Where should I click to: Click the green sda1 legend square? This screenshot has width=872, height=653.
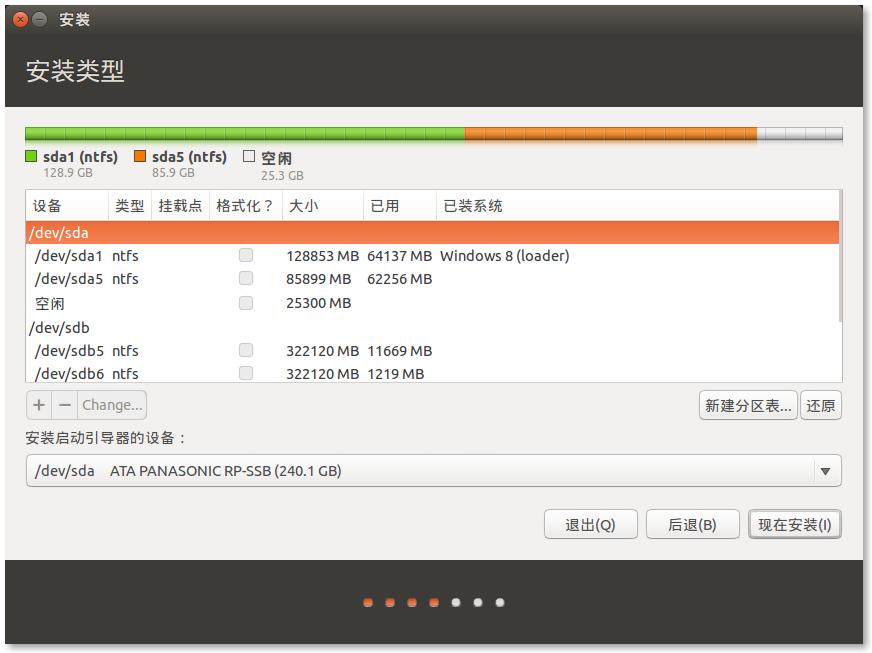[31, 157]
